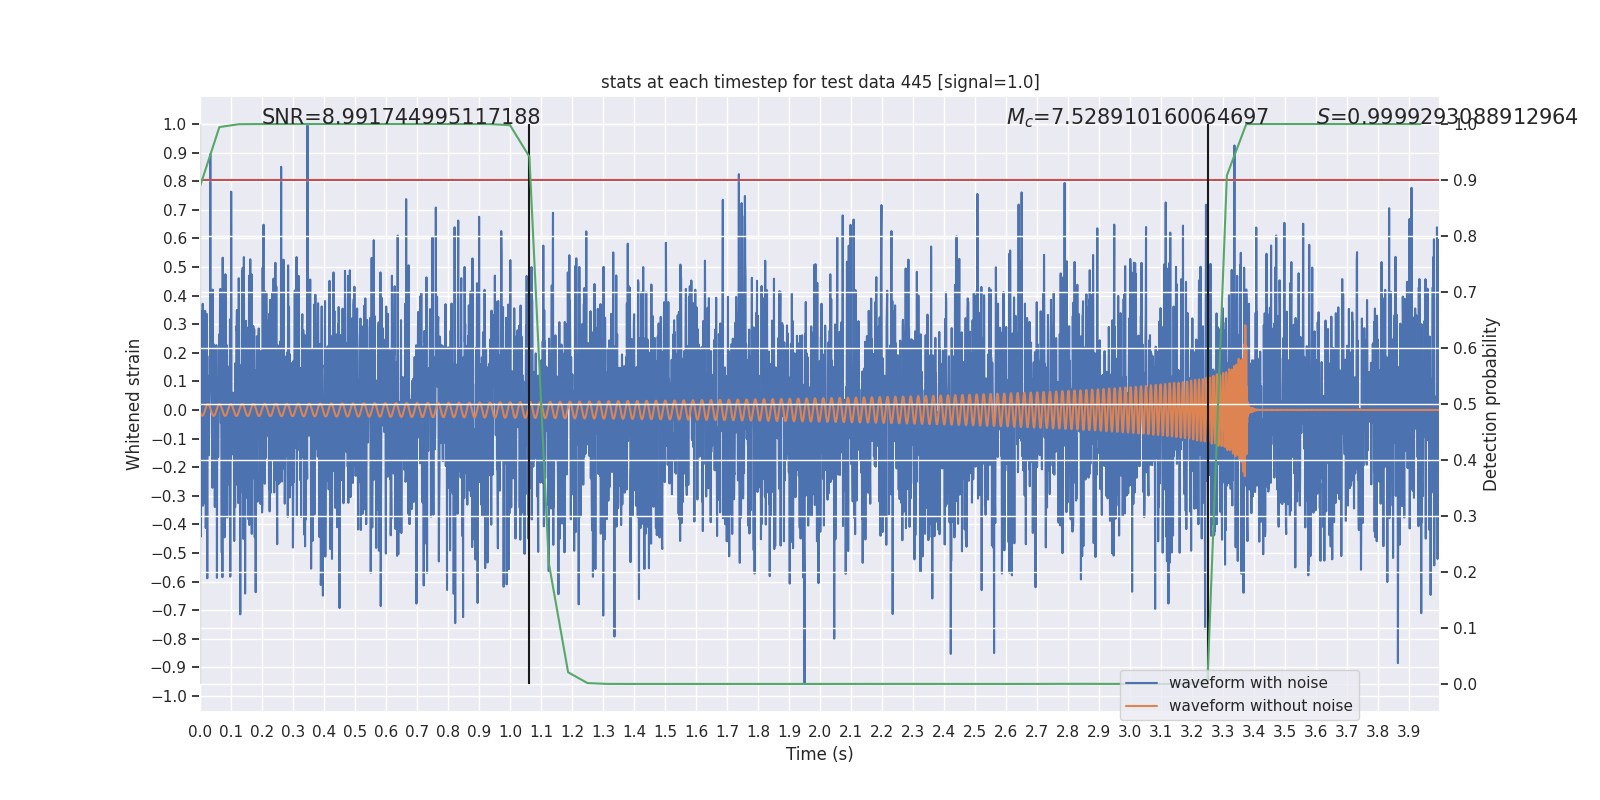Select the 0.8 tick on the Detection probability axis

[1465, 236]
